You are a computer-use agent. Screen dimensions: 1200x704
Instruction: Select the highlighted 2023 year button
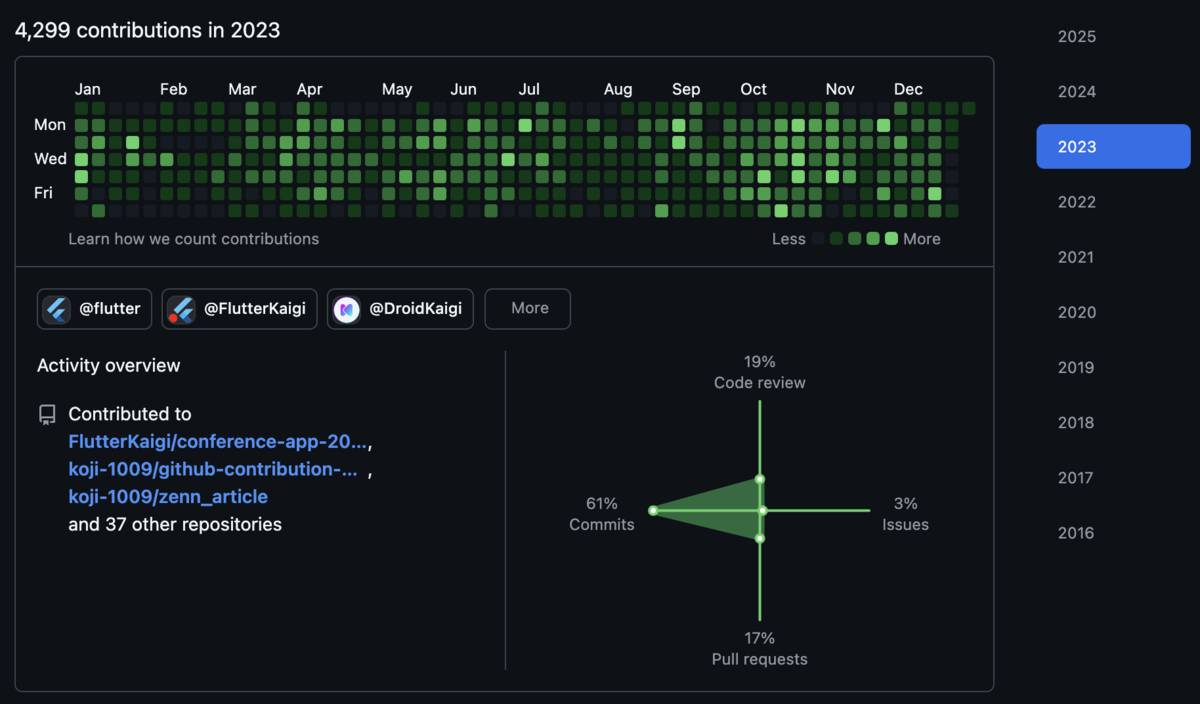point(1113,147)
